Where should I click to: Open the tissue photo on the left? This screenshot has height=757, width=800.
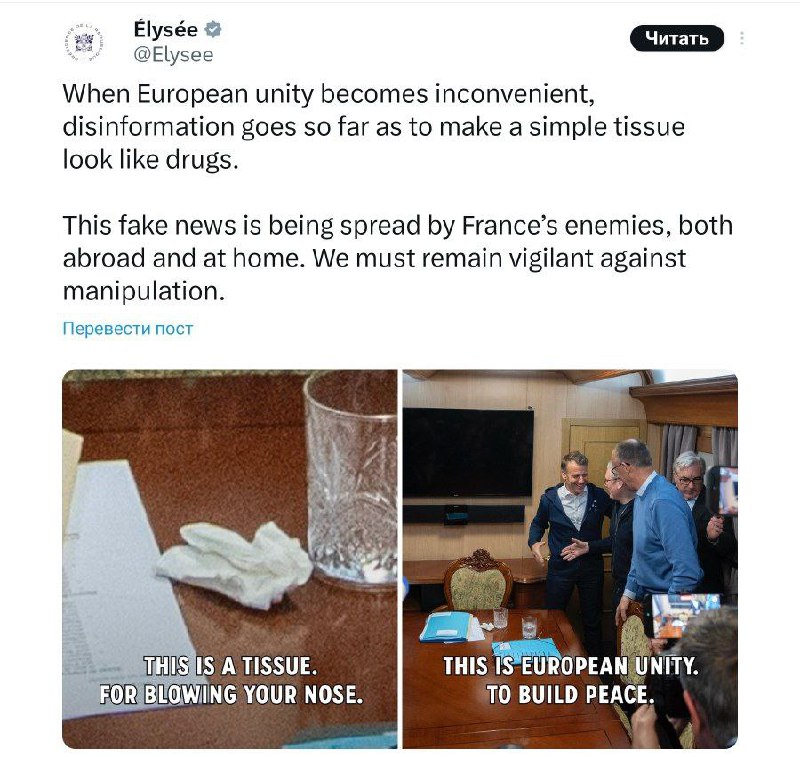[x=230, y=559]
